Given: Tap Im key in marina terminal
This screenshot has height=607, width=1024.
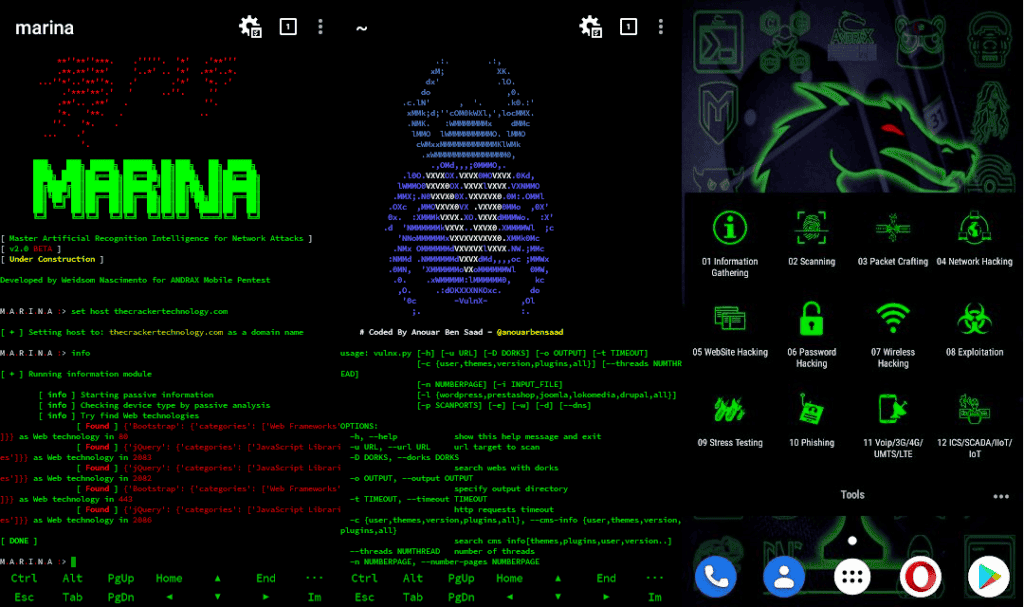Looking at the screenshot, I should point(314,597).
